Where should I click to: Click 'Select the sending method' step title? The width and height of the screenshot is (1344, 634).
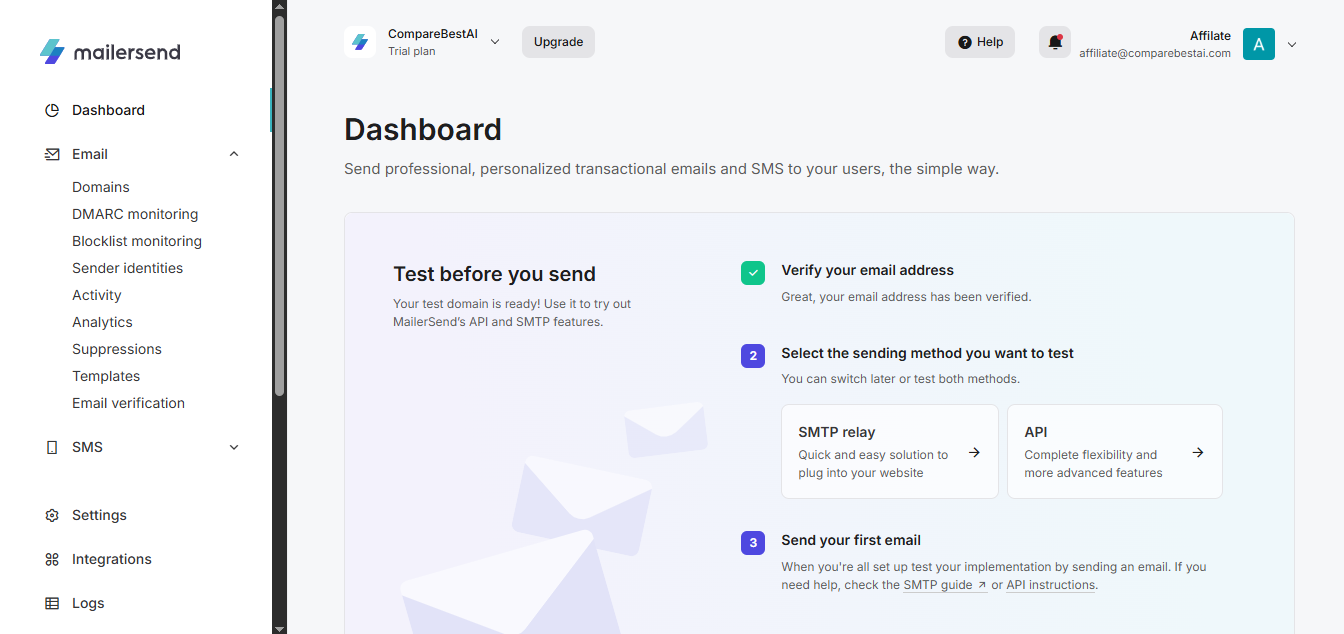click(927, 353)
